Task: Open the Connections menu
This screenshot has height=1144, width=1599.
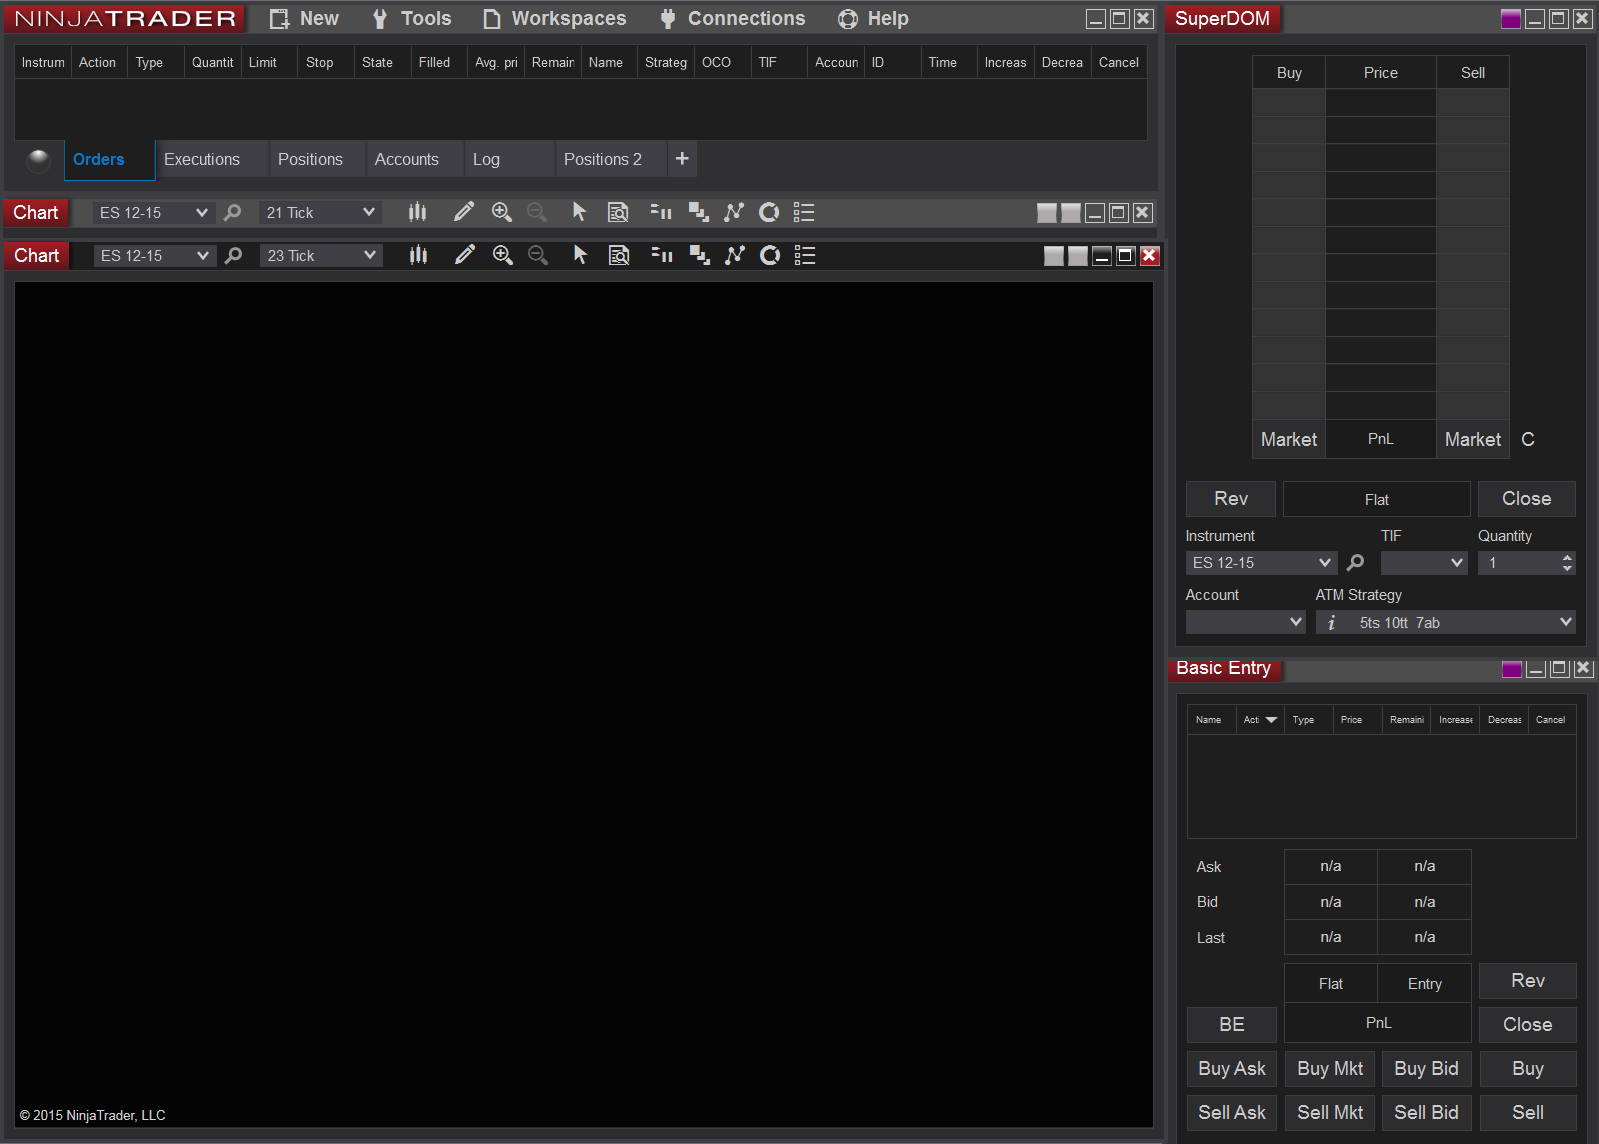Action: click(x=733, y=18)
